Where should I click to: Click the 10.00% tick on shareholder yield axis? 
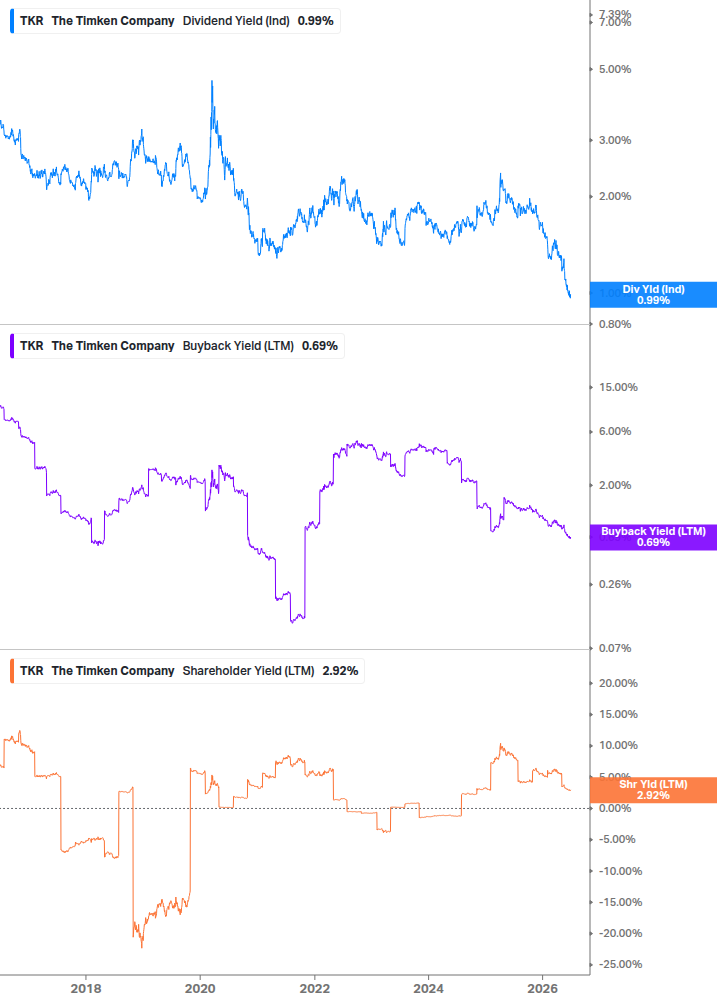[x=618, y=745]
